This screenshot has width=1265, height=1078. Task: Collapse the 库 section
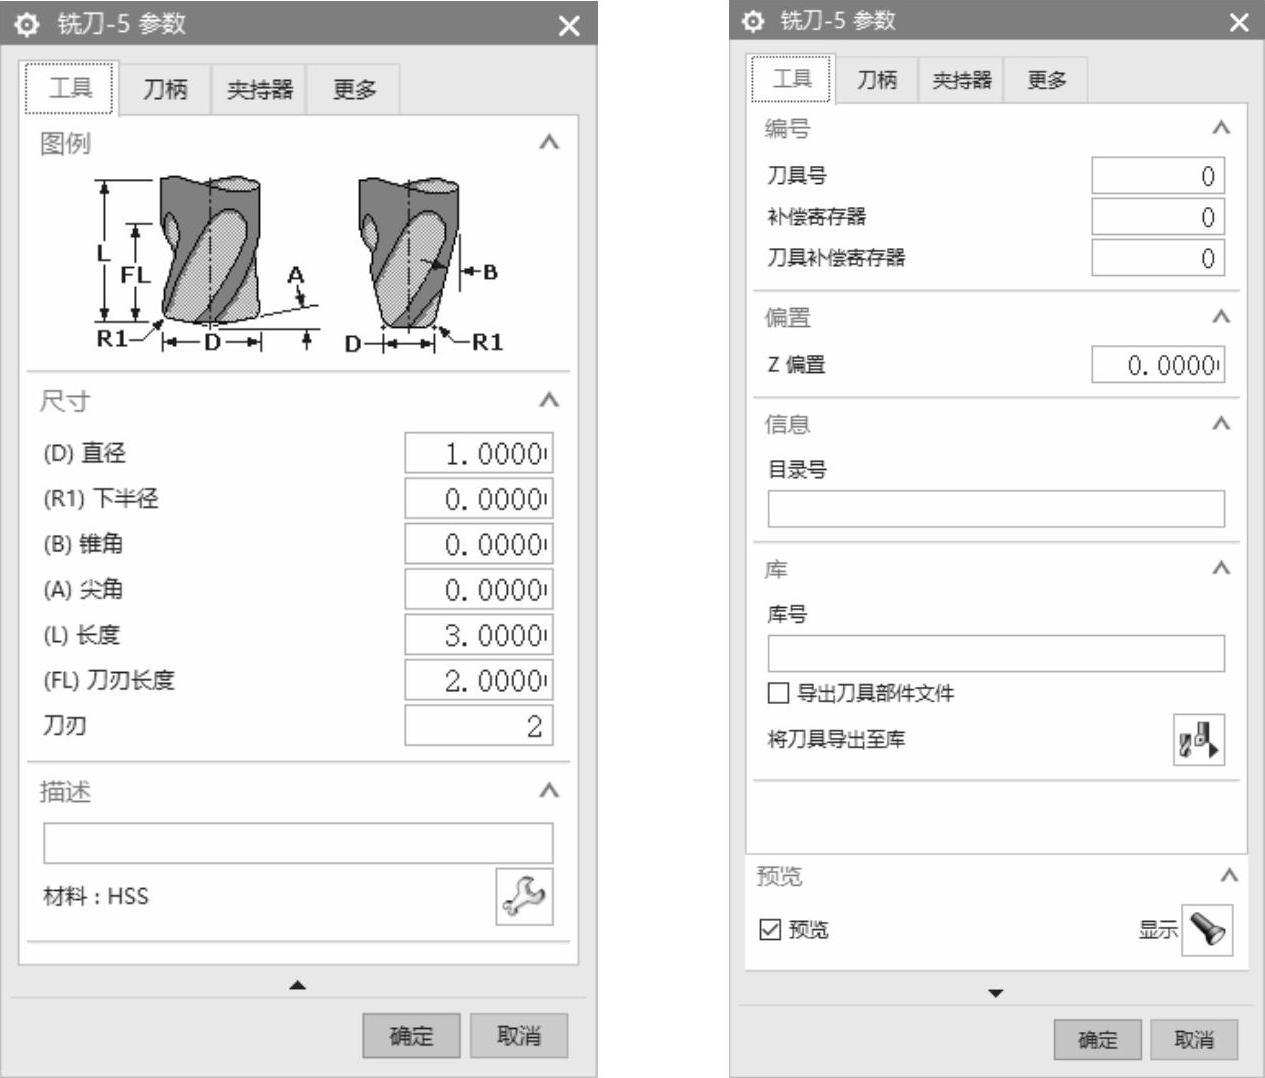pyautogui.click(x=1220, y=569)
